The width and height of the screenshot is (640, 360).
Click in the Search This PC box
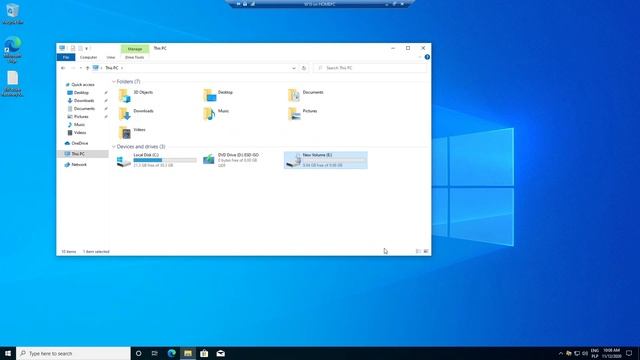pyautogui.click(x=371, y=68)
